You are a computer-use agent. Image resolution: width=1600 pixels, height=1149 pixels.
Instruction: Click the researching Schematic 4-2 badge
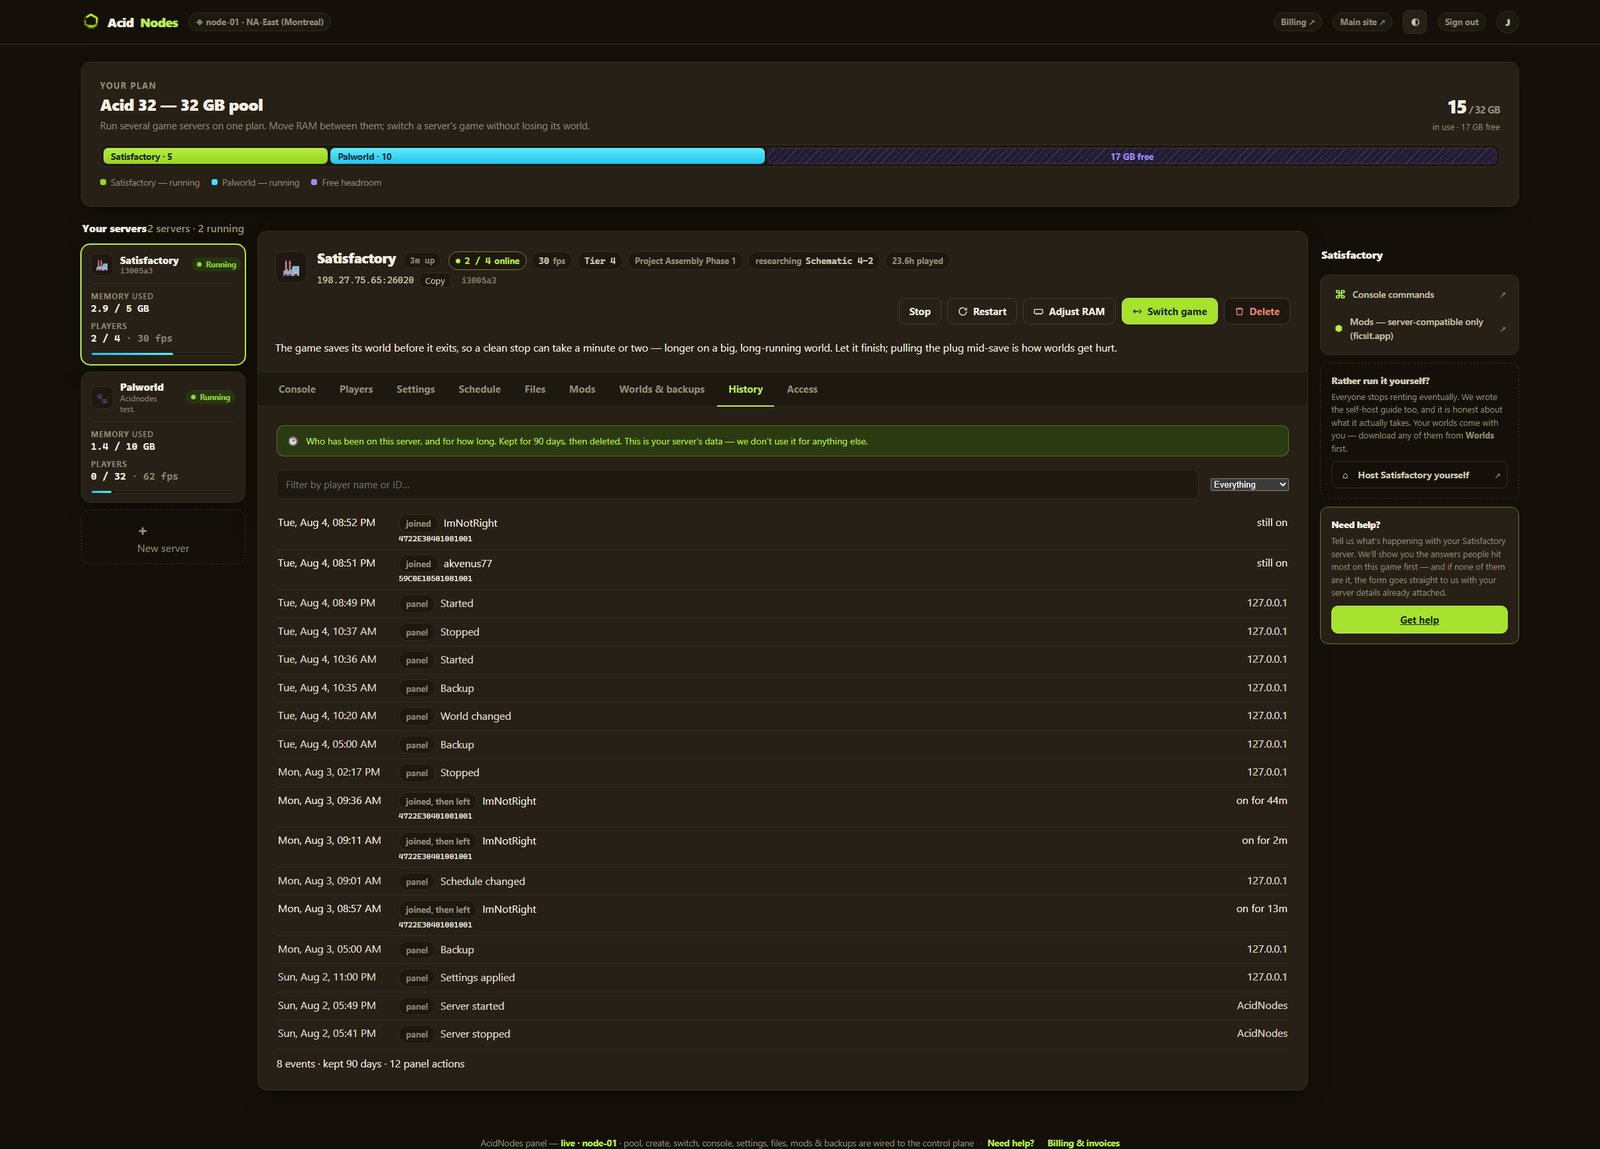814,261
